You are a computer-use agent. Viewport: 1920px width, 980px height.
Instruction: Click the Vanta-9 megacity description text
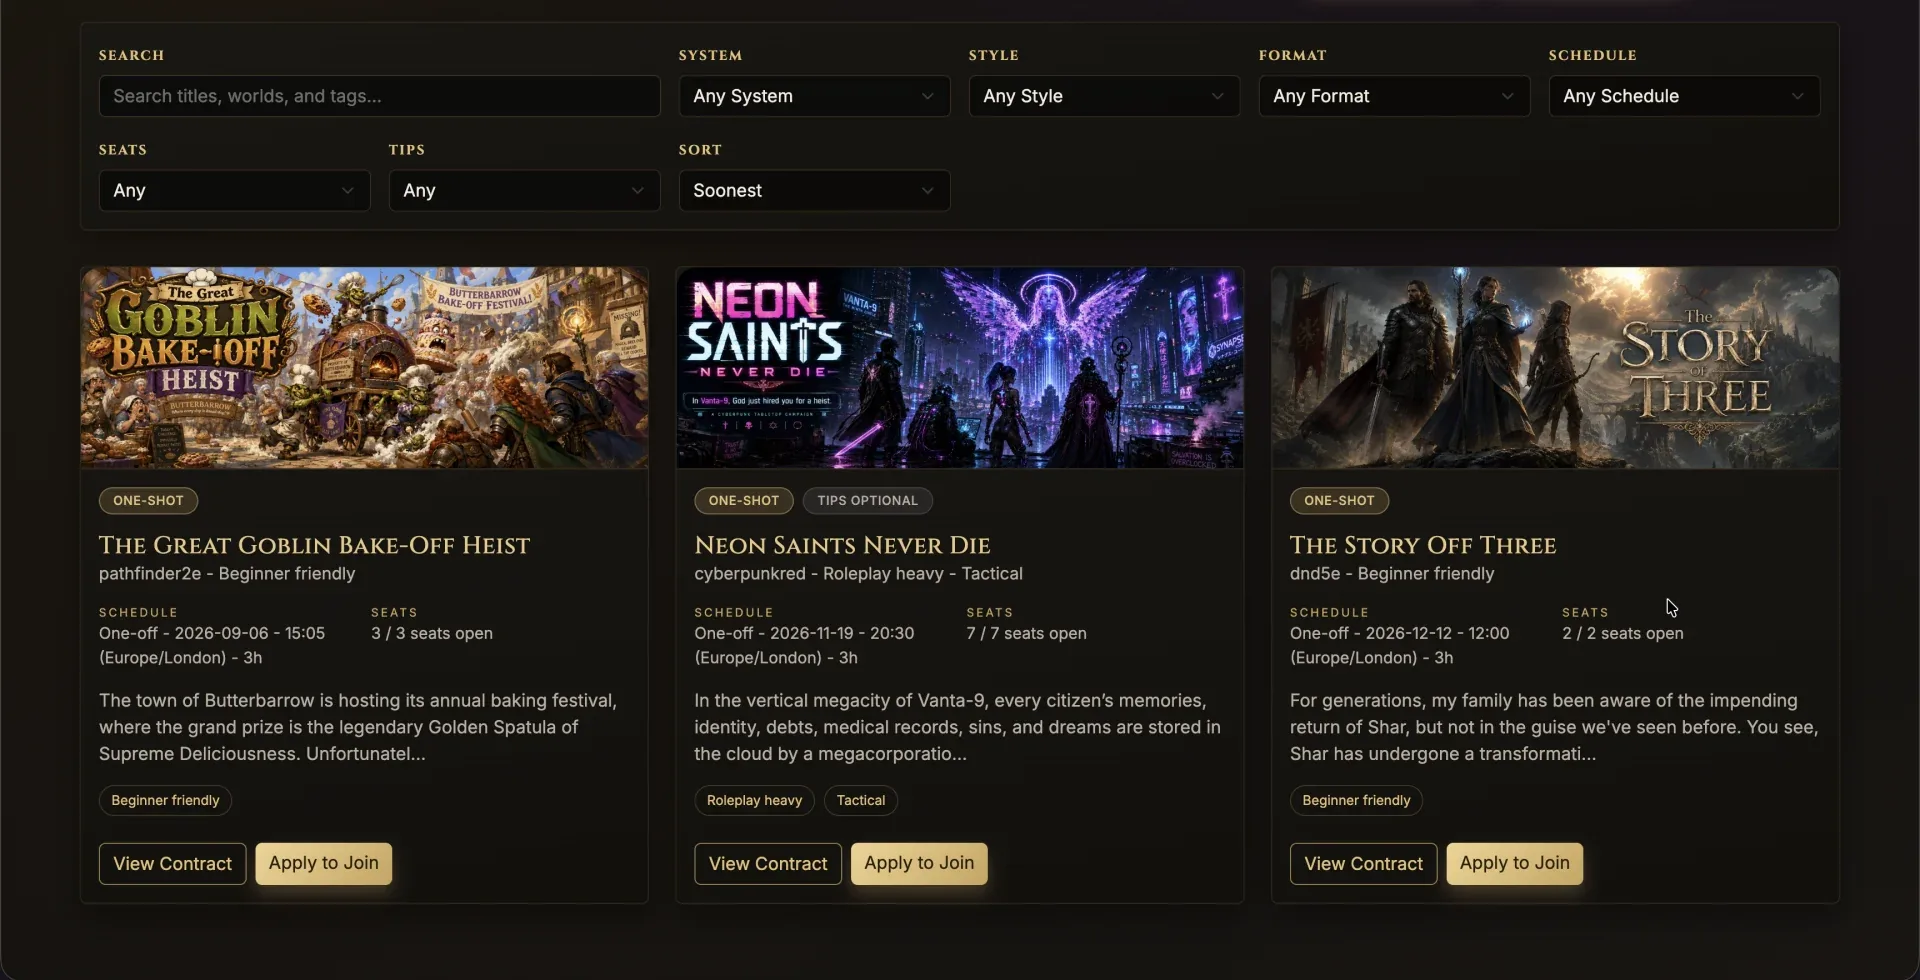click(957, 727)
